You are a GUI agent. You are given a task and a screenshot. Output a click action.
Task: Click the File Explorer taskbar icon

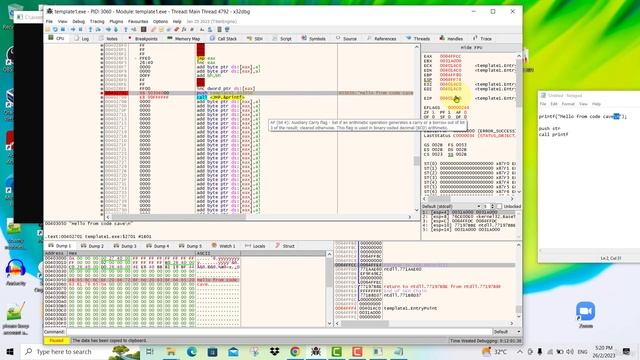[x=171, y=351]
